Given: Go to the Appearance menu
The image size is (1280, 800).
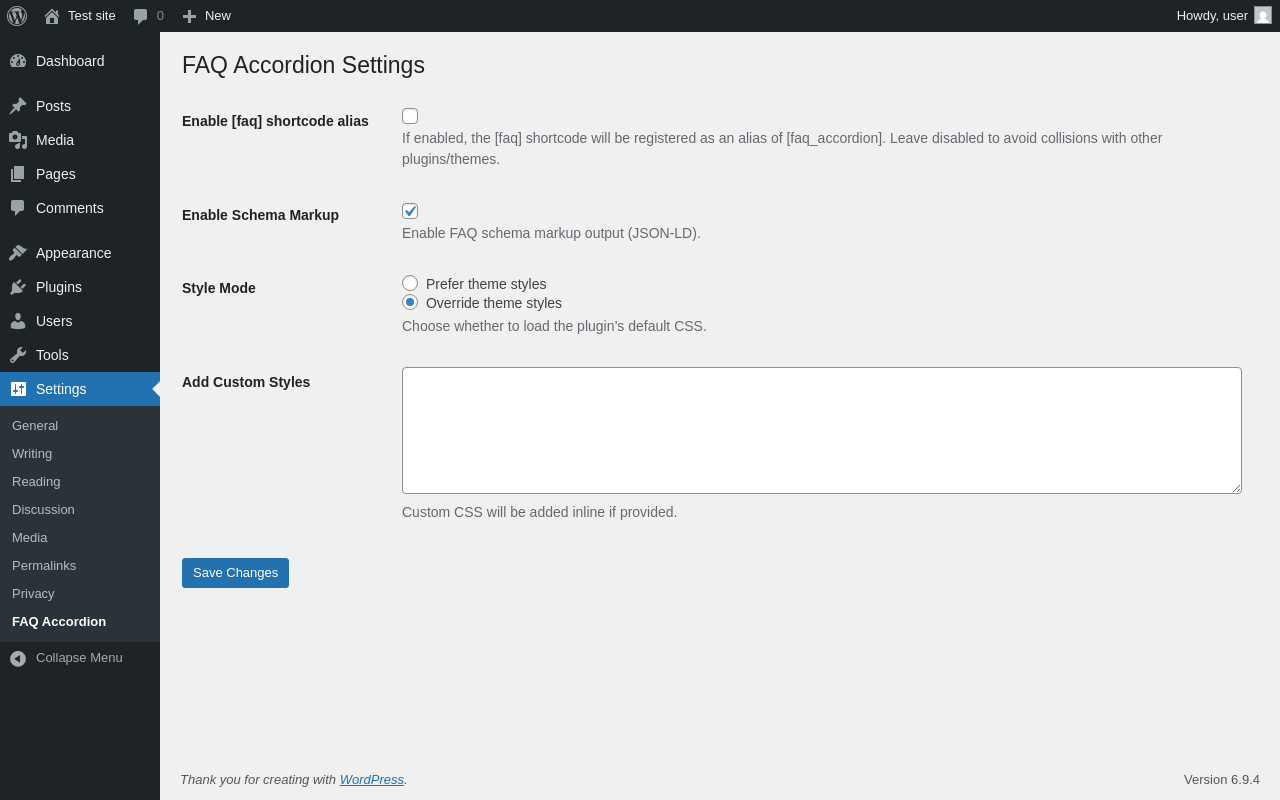Looking at the screenshot, I should click(x=73, y=253).
